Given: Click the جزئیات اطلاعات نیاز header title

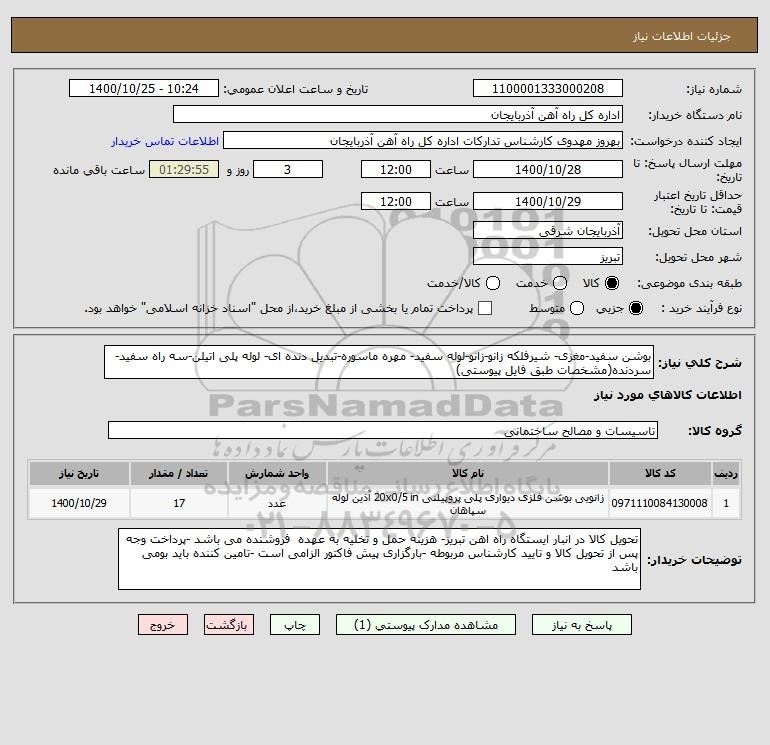Looking at the screenshot, I should coord(682,36).
